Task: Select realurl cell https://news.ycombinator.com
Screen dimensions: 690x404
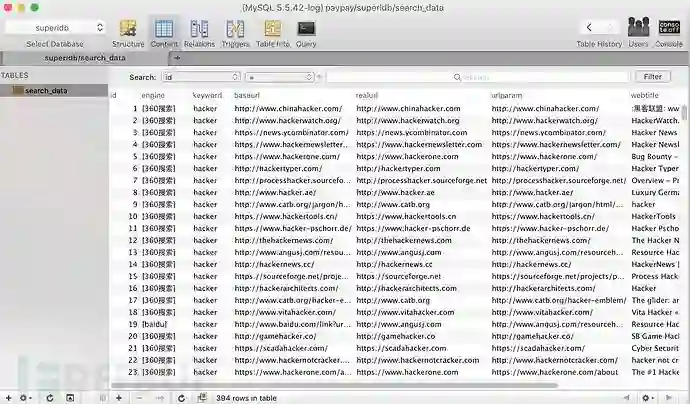Action: (412, 132)
